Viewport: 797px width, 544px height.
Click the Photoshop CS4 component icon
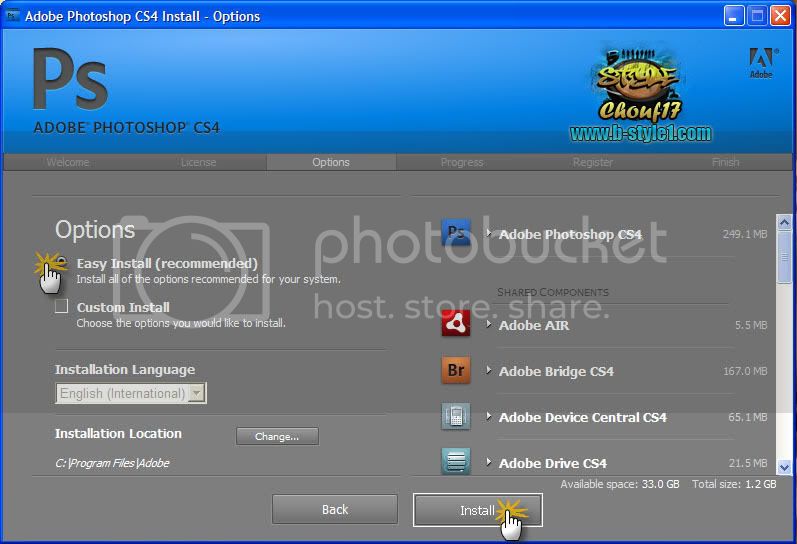point(456,232)
